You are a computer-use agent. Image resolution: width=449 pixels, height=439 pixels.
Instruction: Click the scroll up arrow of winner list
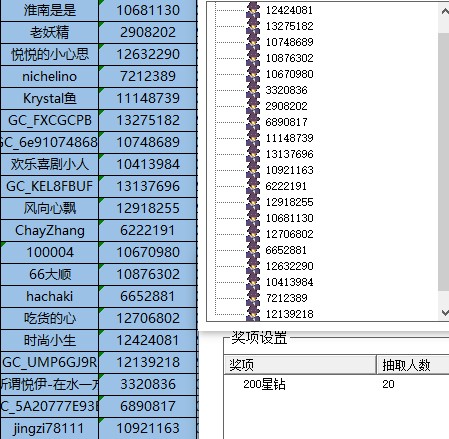point(444,12)
